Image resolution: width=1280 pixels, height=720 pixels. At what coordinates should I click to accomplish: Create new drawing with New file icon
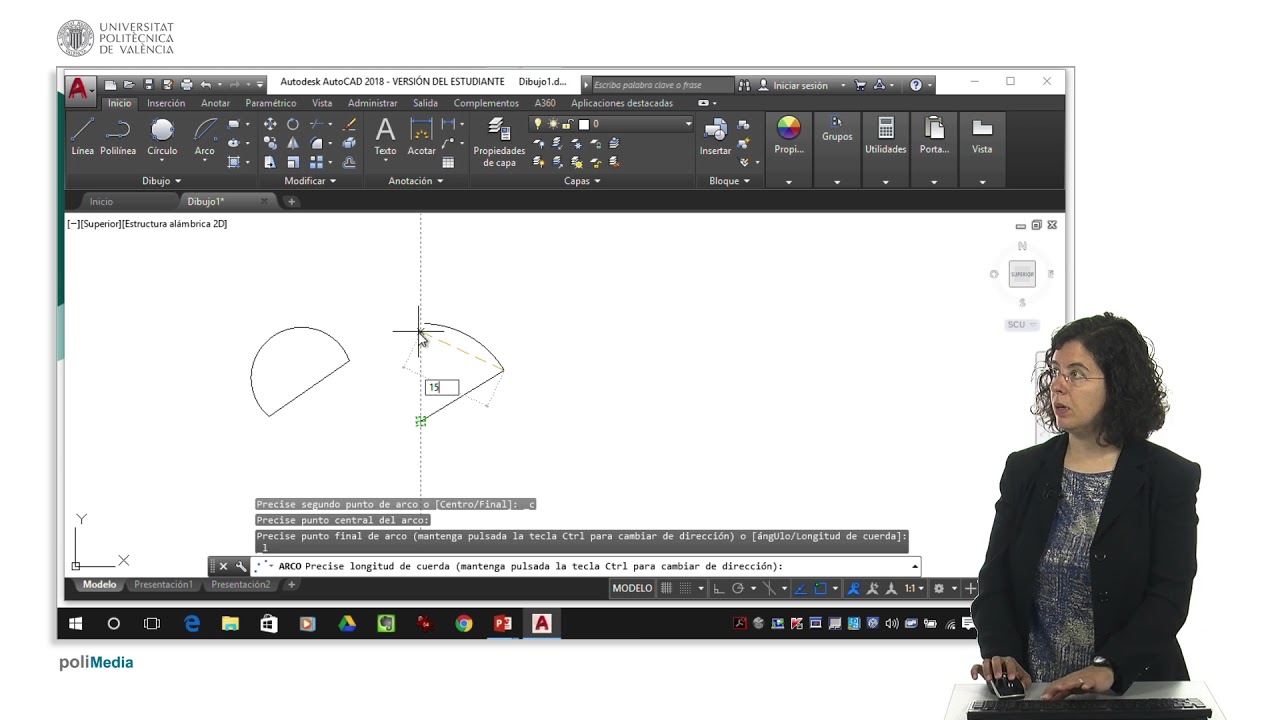(x=110, y=85)
